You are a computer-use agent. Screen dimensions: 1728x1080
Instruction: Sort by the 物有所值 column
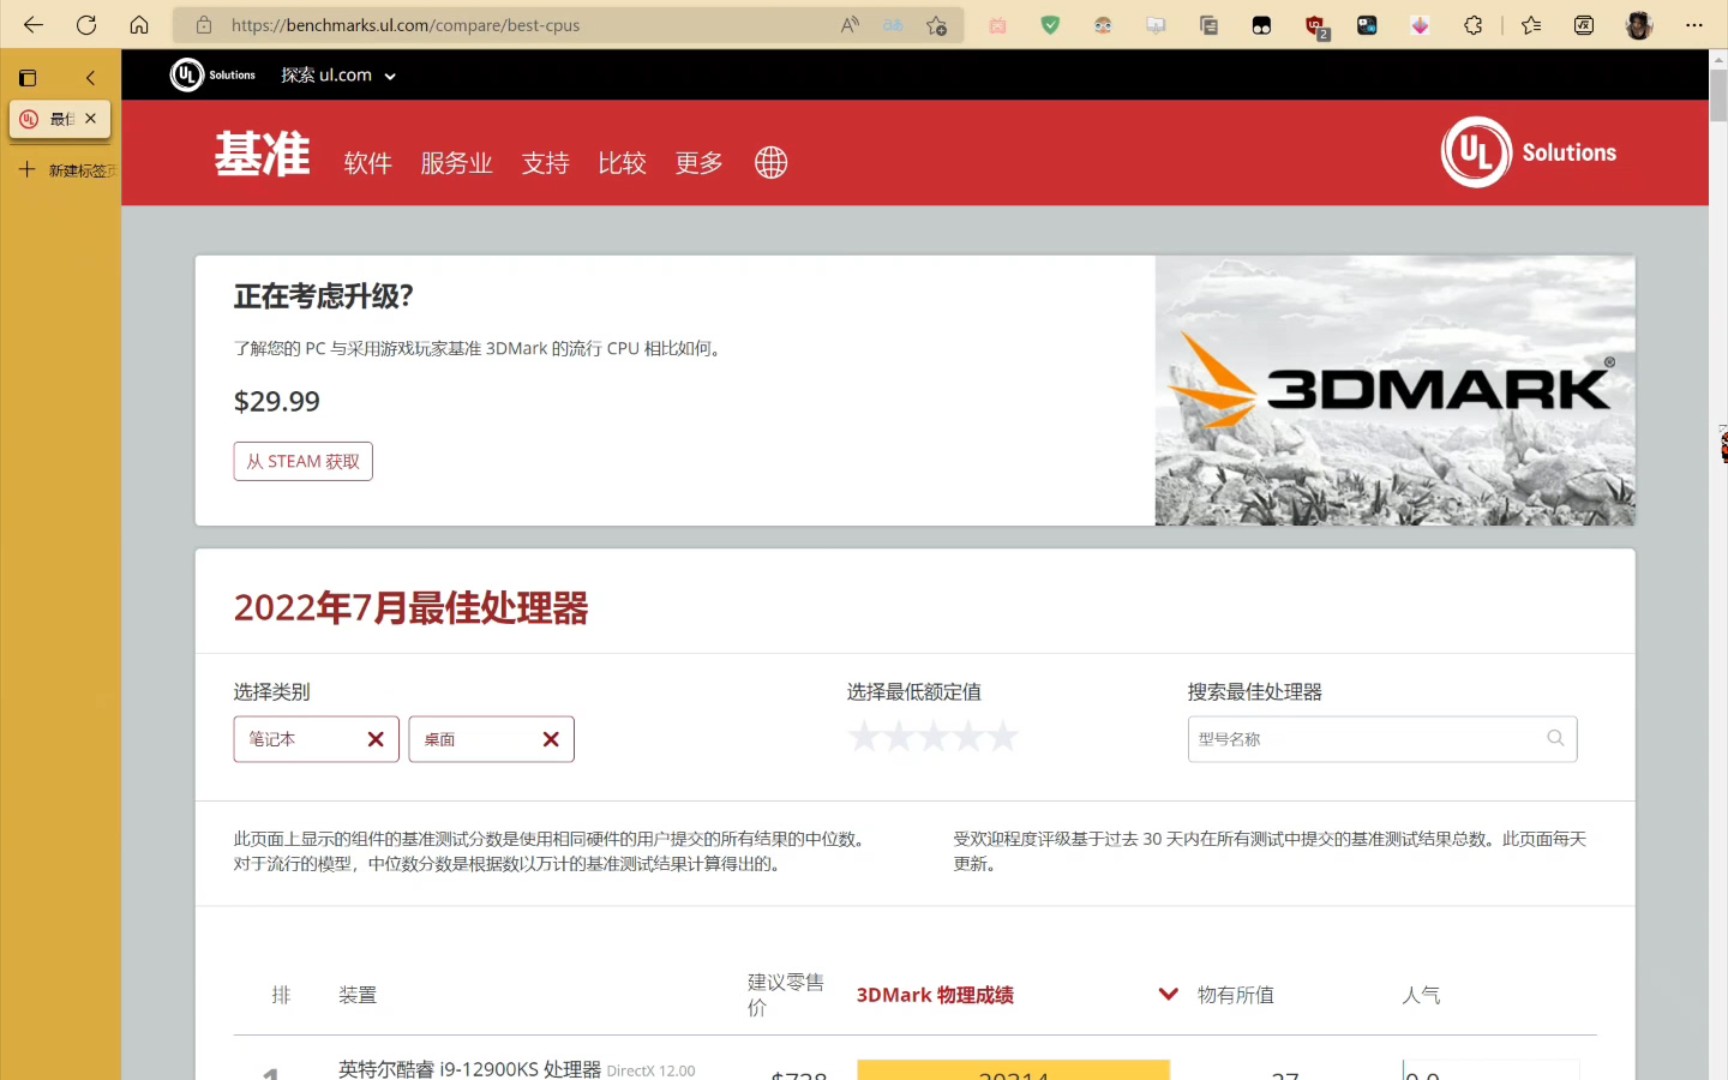click(1236, 994)
